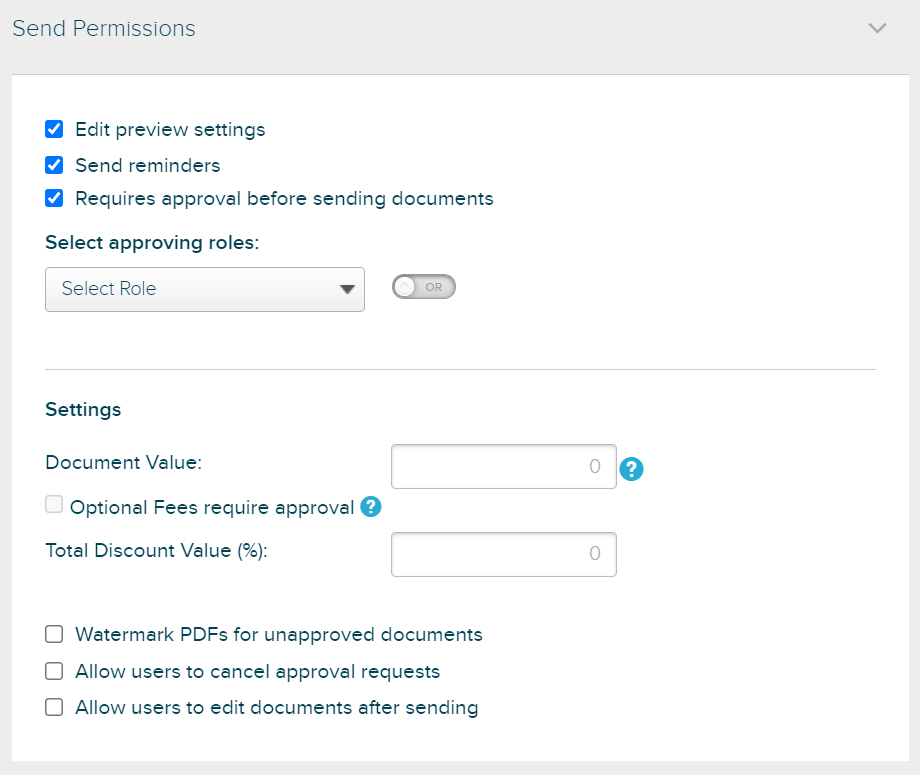Click the Document Value help icon
Viewport: 920px width, 775px height.
coord(631,468)
